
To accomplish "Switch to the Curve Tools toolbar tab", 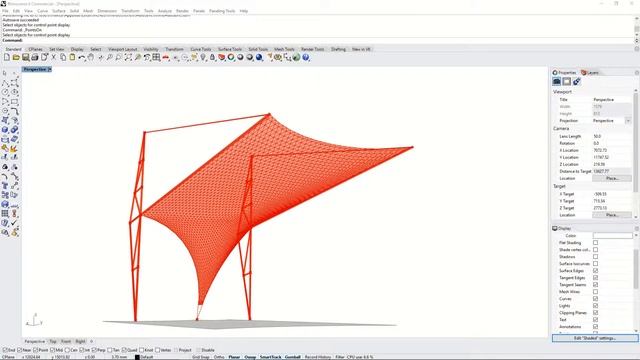I will click(x=201, y=49).
